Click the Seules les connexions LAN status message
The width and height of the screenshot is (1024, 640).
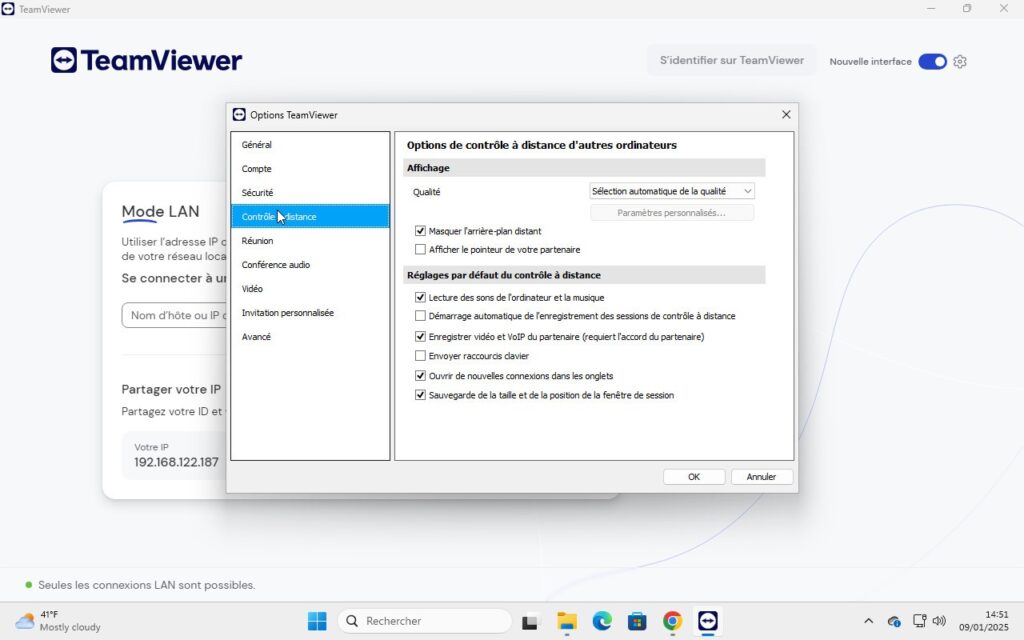[x=146, y=585]
